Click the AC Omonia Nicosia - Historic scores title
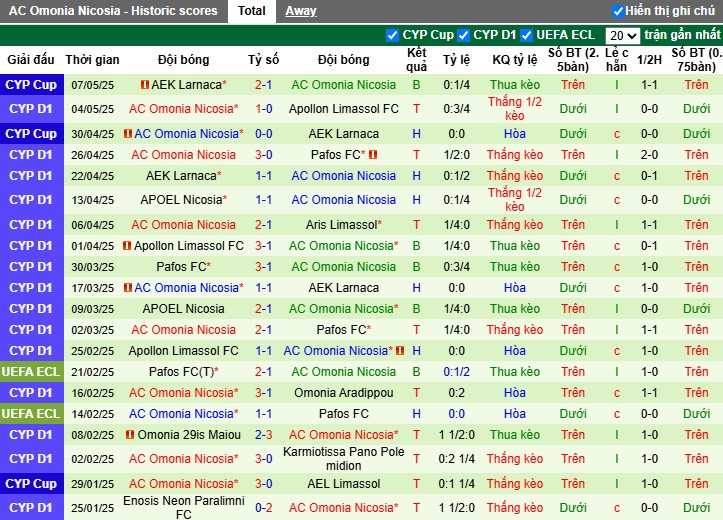Image resolution: width=723 pixels, height=520 pixels. click(113, 11)
